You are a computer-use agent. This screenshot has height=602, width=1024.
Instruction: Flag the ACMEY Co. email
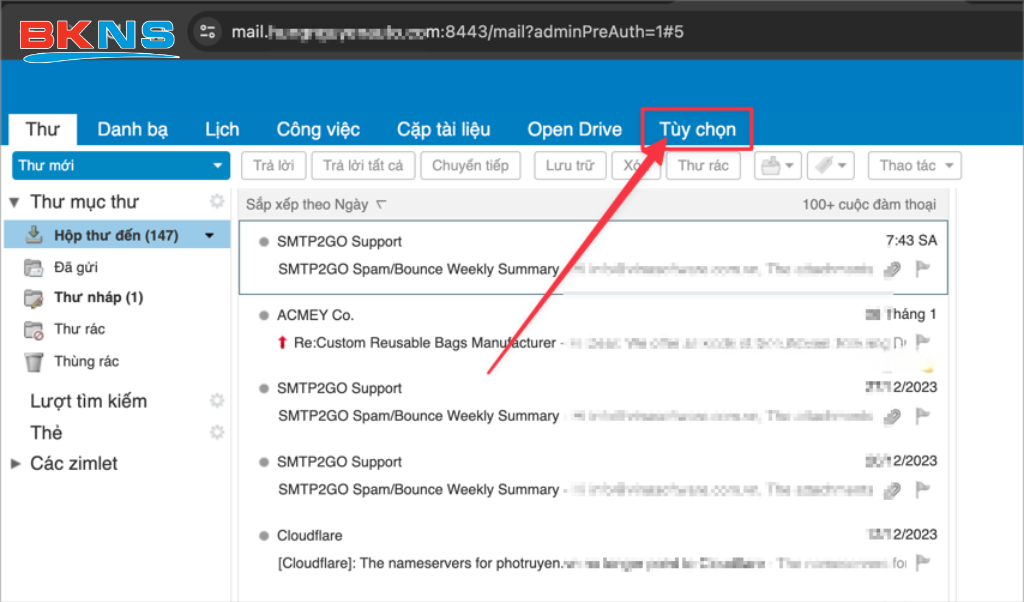pyautogui.click(x=923, y=342)
